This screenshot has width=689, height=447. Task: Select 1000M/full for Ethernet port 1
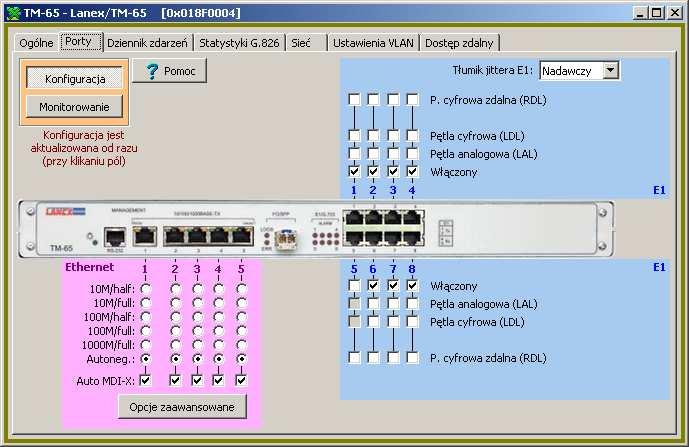coord(145,345)
